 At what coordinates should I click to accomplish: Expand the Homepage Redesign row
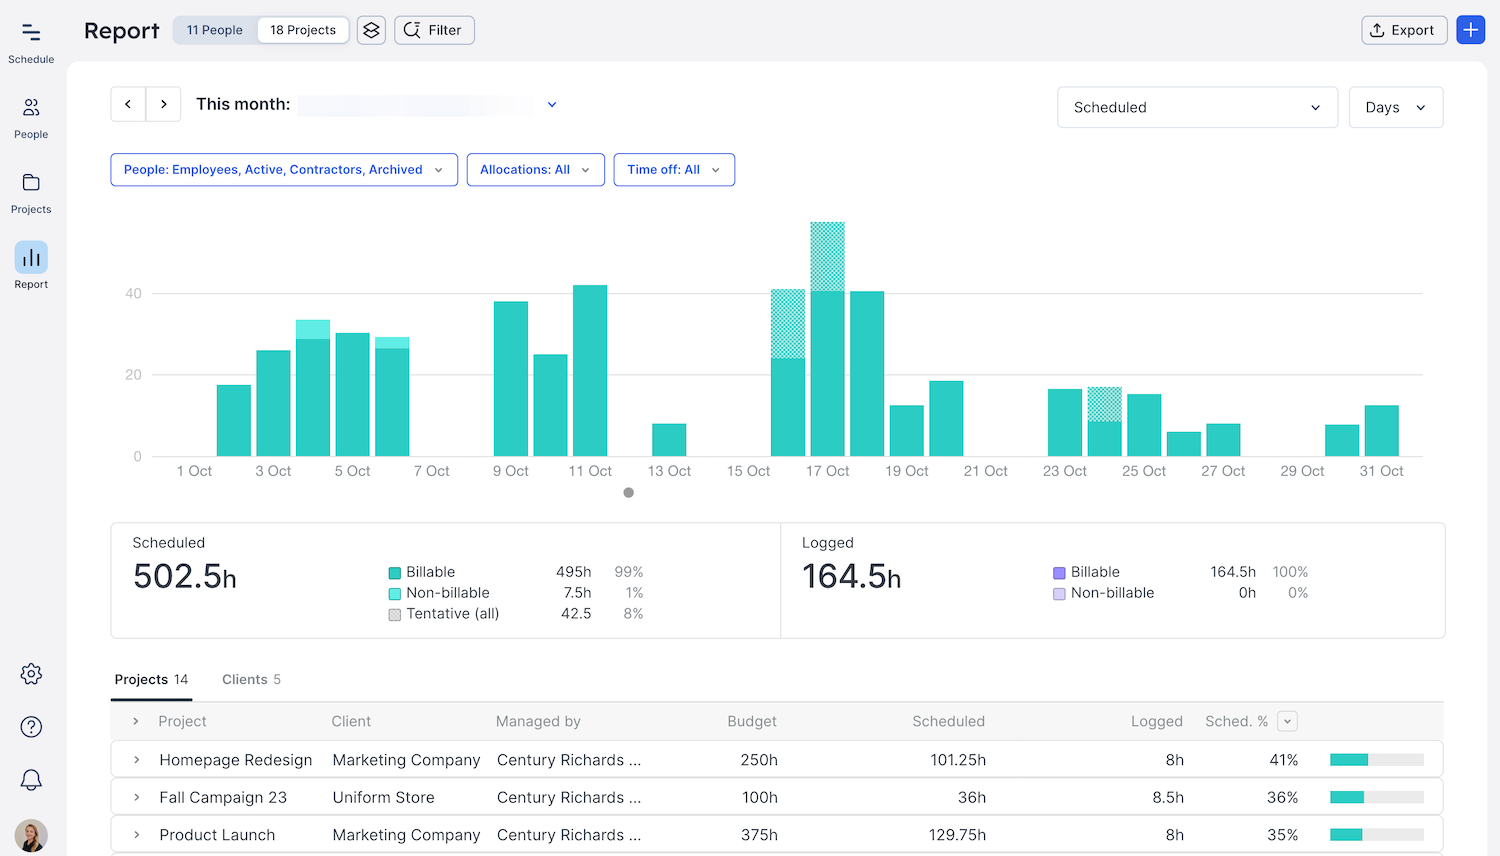click(x=137, y=760)
